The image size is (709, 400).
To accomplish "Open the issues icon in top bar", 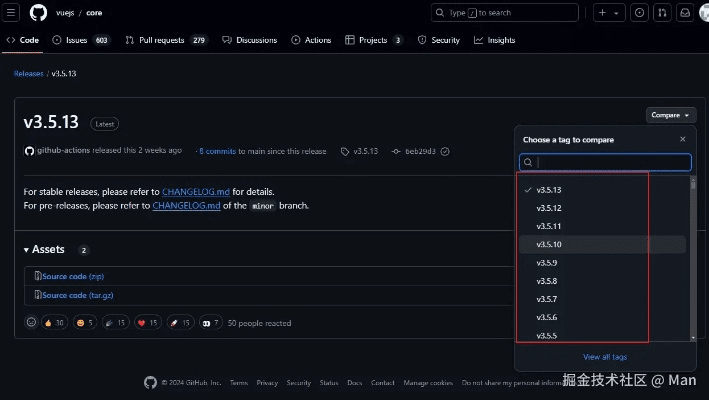I will coord(639,13).
